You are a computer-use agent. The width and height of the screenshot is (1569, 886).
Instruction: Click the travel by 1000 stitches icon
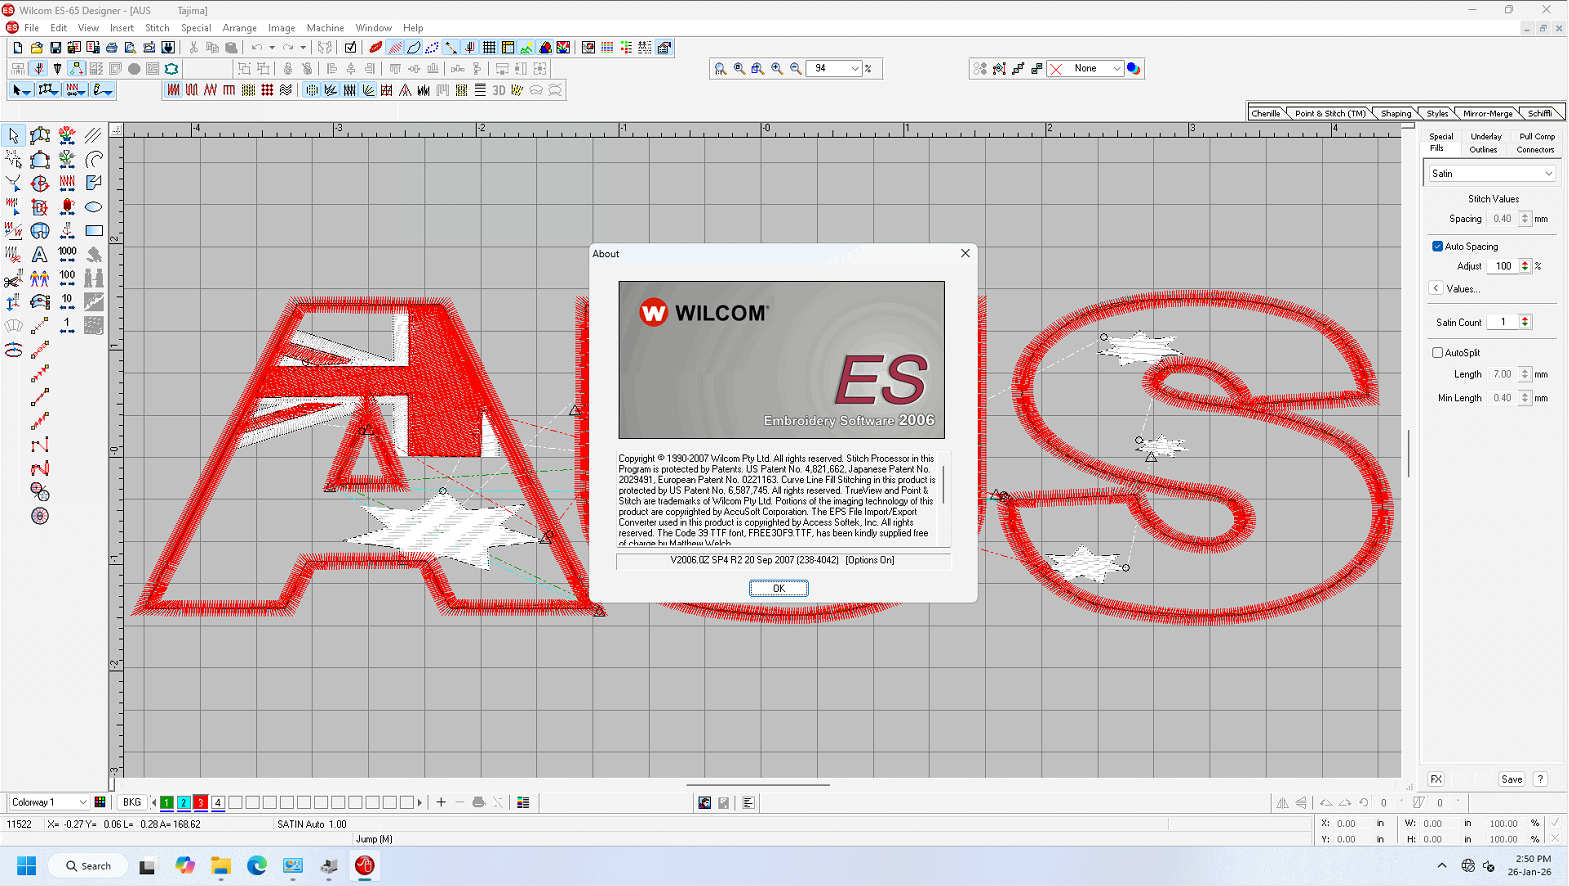[67, 255]
